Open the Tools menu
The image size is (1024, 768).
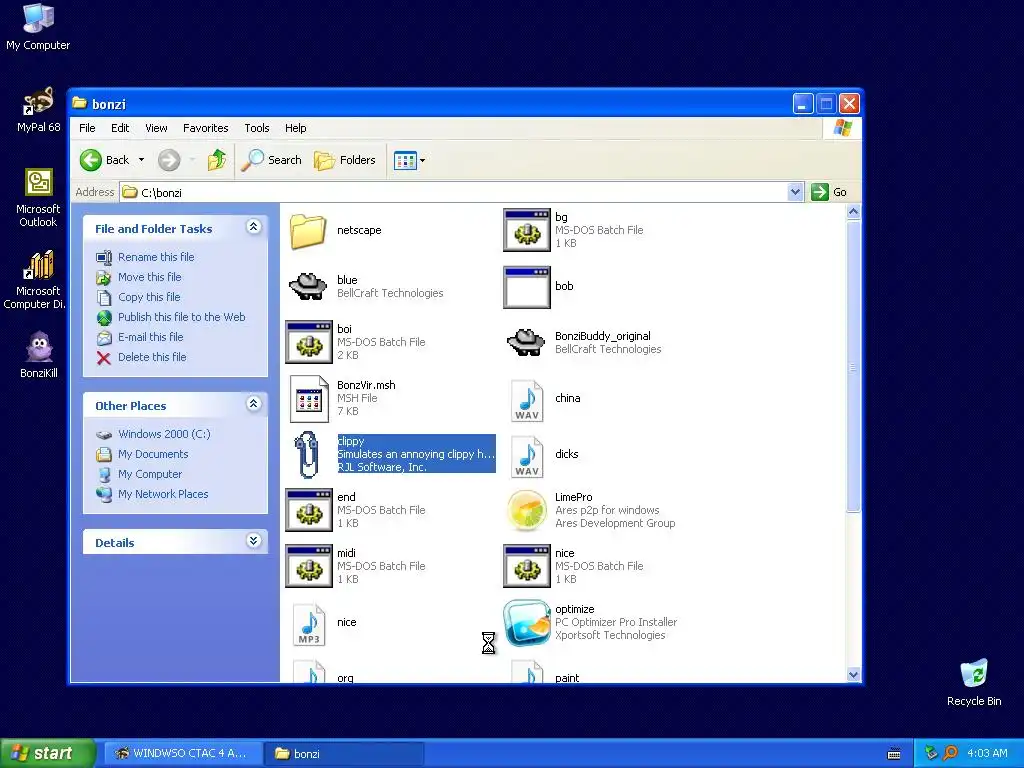(x=257, y=128)
